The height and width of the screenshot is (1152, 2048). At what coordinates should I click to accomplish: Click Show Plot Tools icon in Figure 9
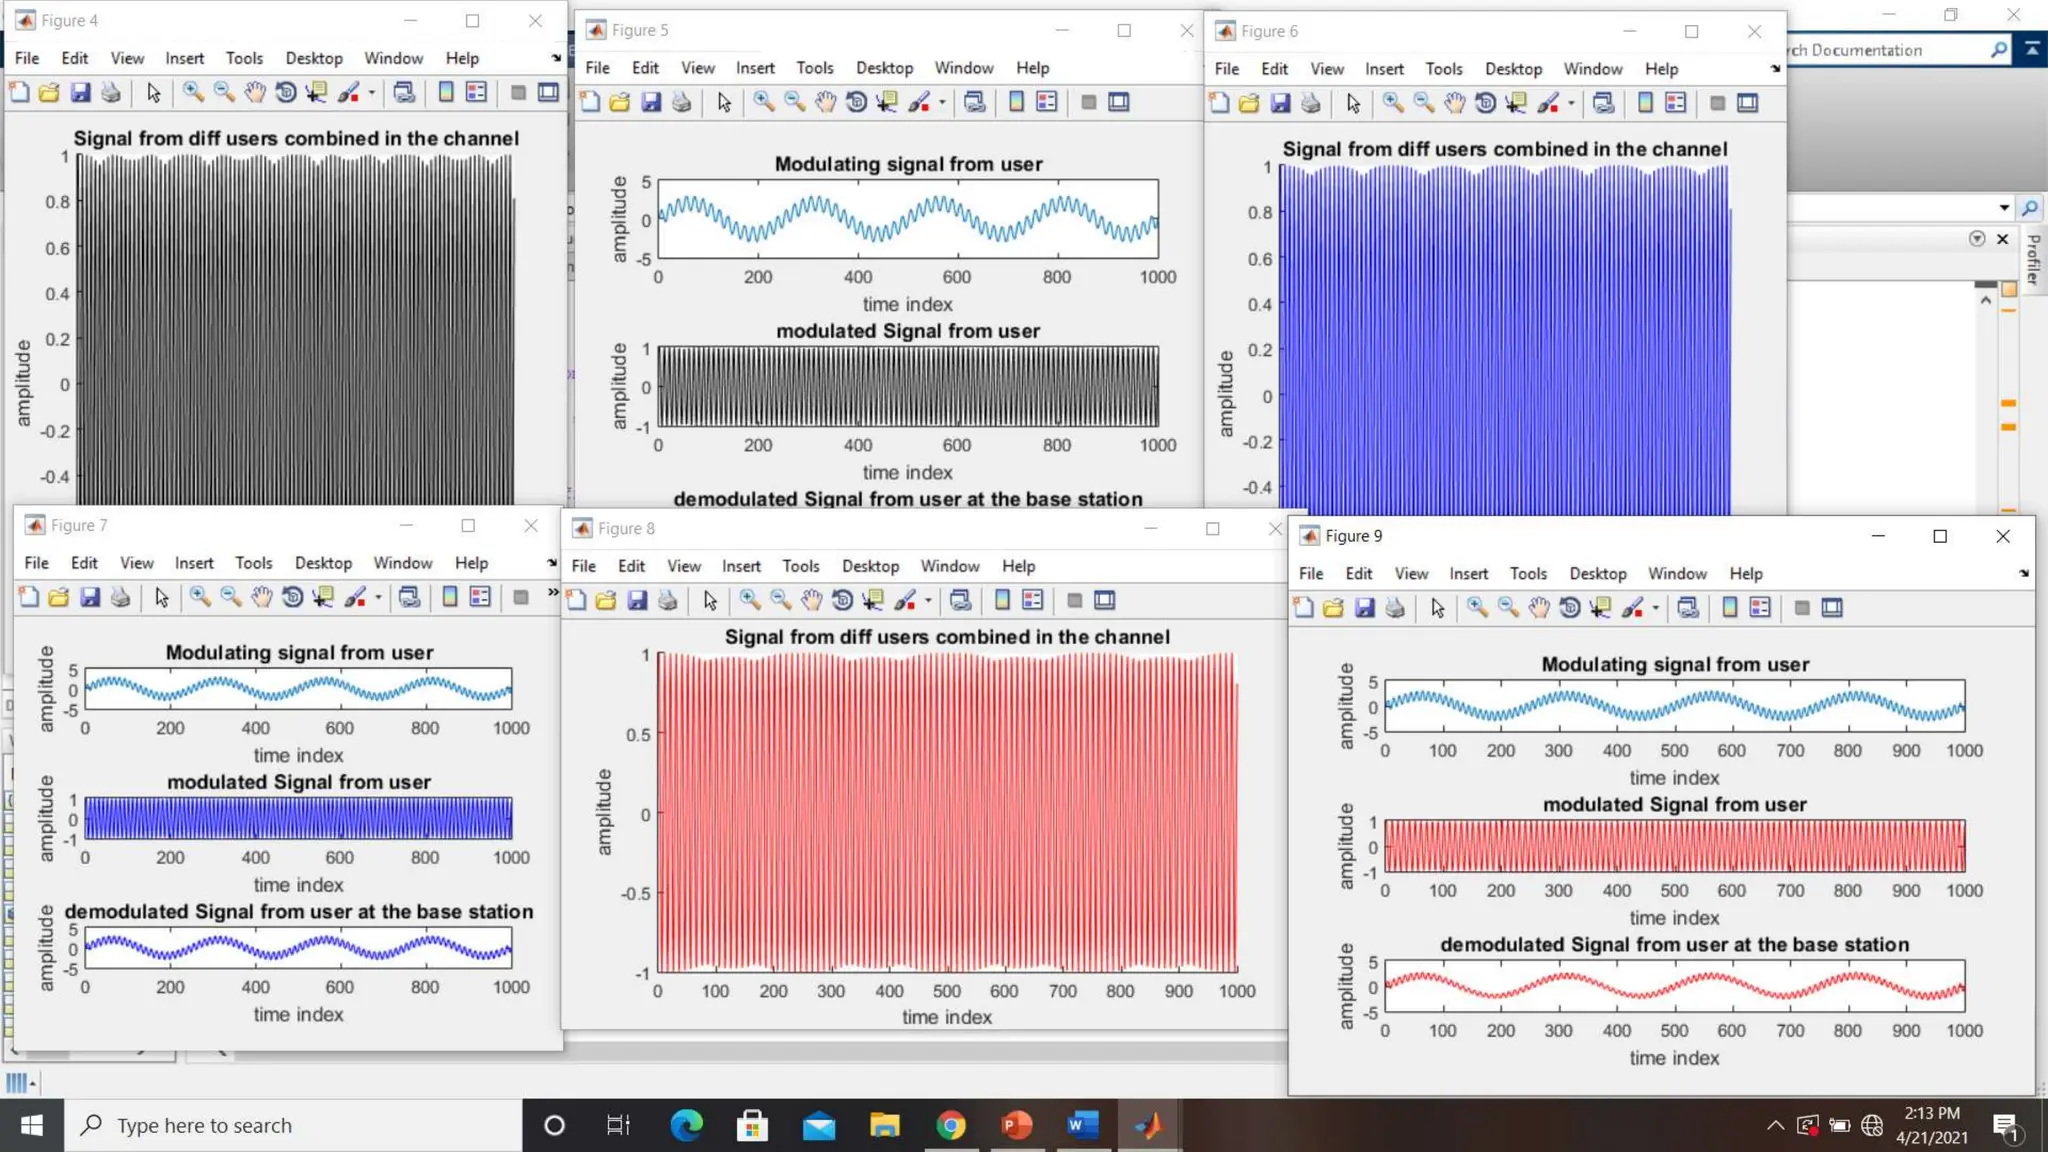1832,608
